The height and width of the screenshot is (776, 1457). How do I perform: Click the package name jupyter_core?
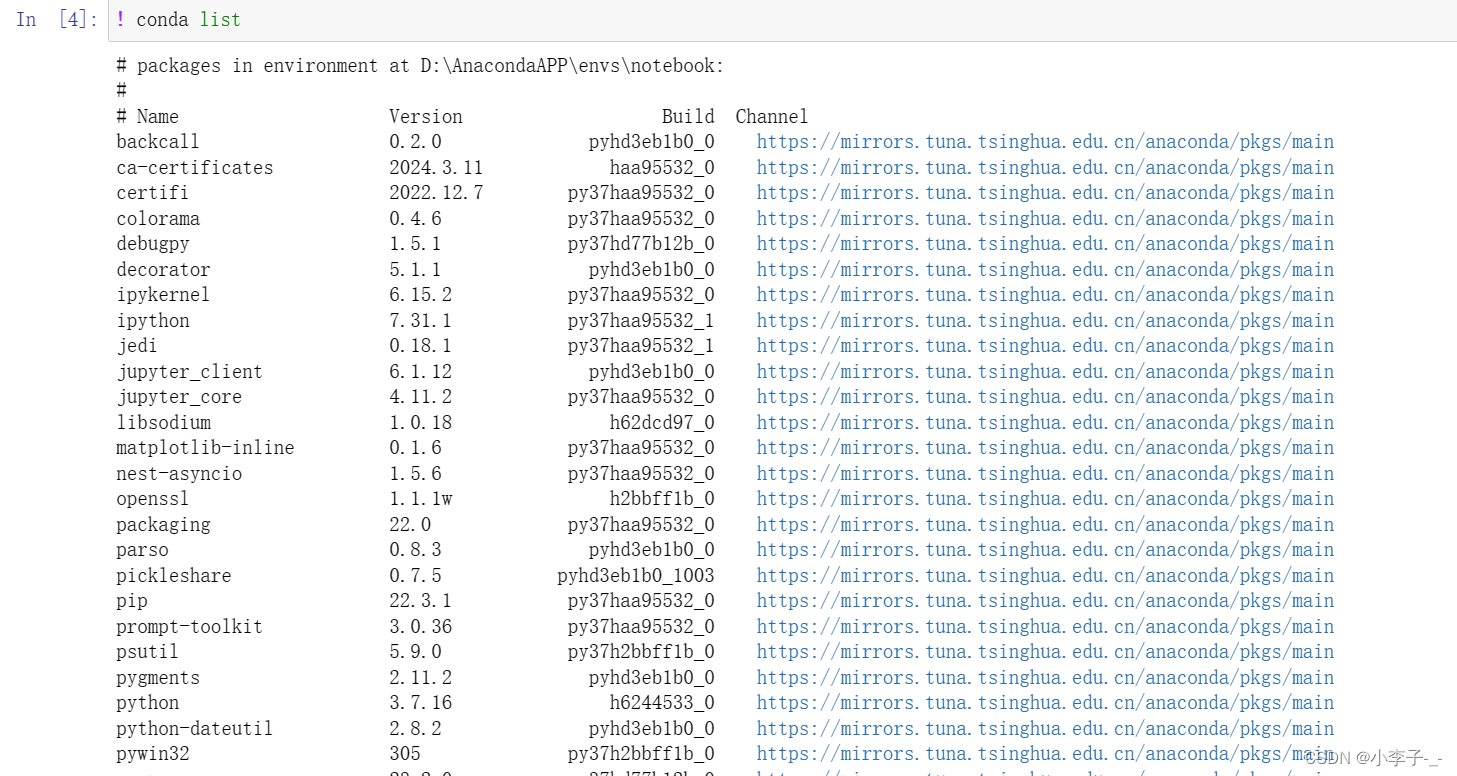[179, 397]
